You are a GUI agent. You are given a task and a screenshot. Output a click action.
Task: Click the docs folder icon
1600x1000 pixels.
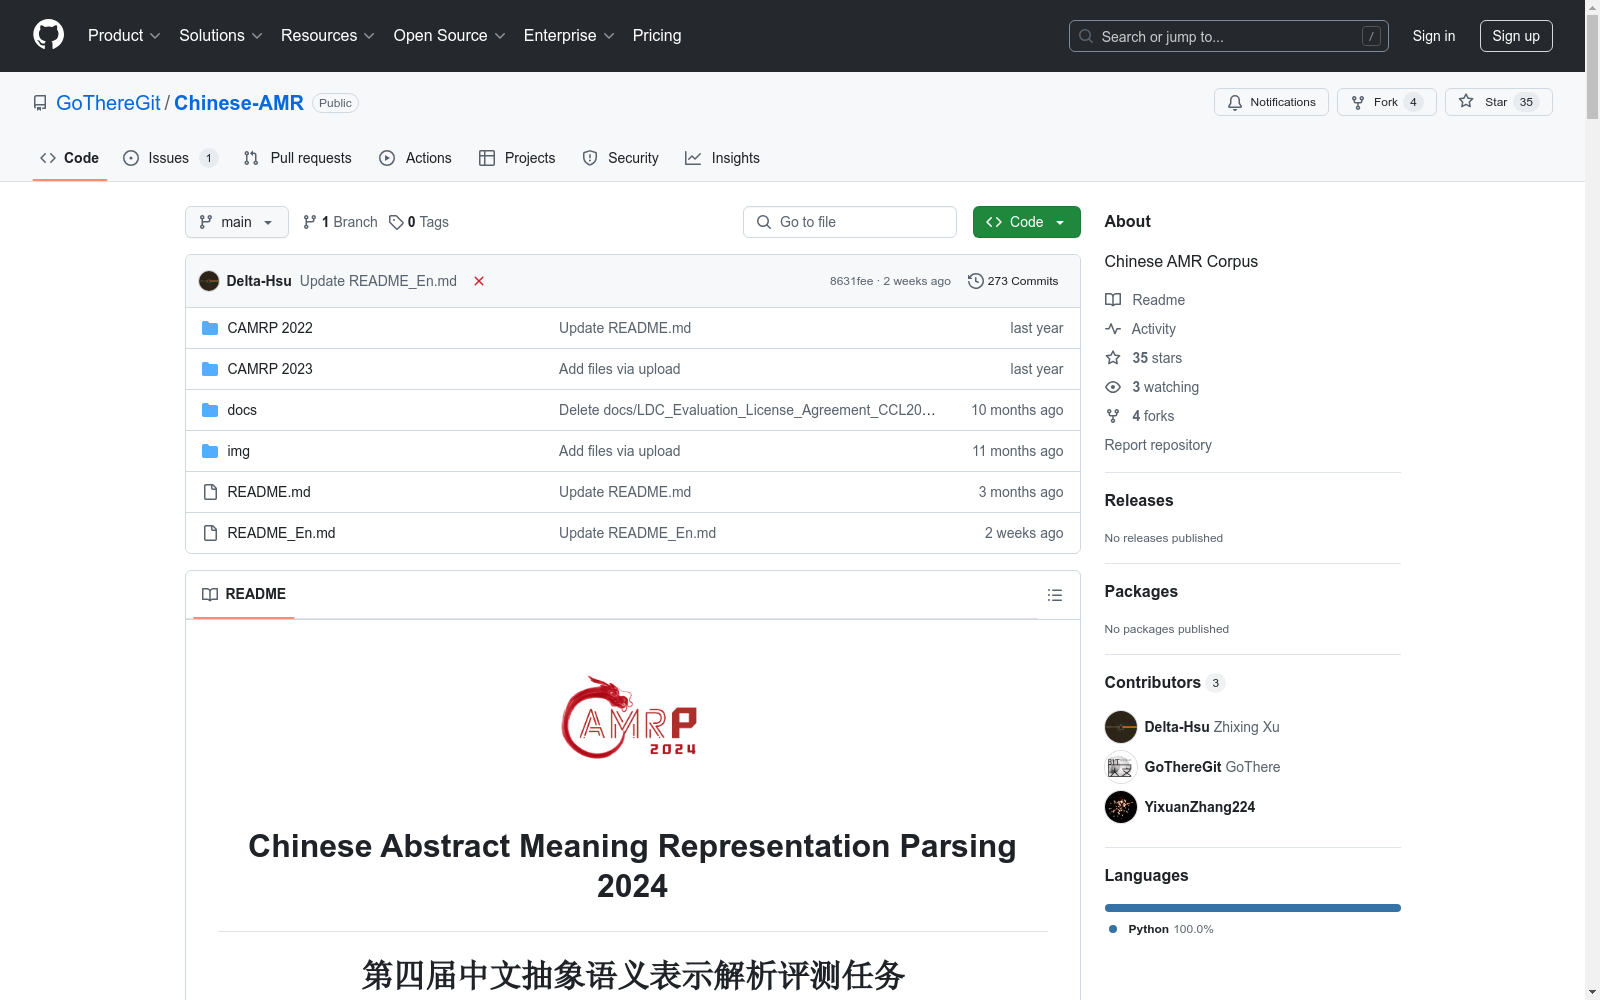click(210, 410)
